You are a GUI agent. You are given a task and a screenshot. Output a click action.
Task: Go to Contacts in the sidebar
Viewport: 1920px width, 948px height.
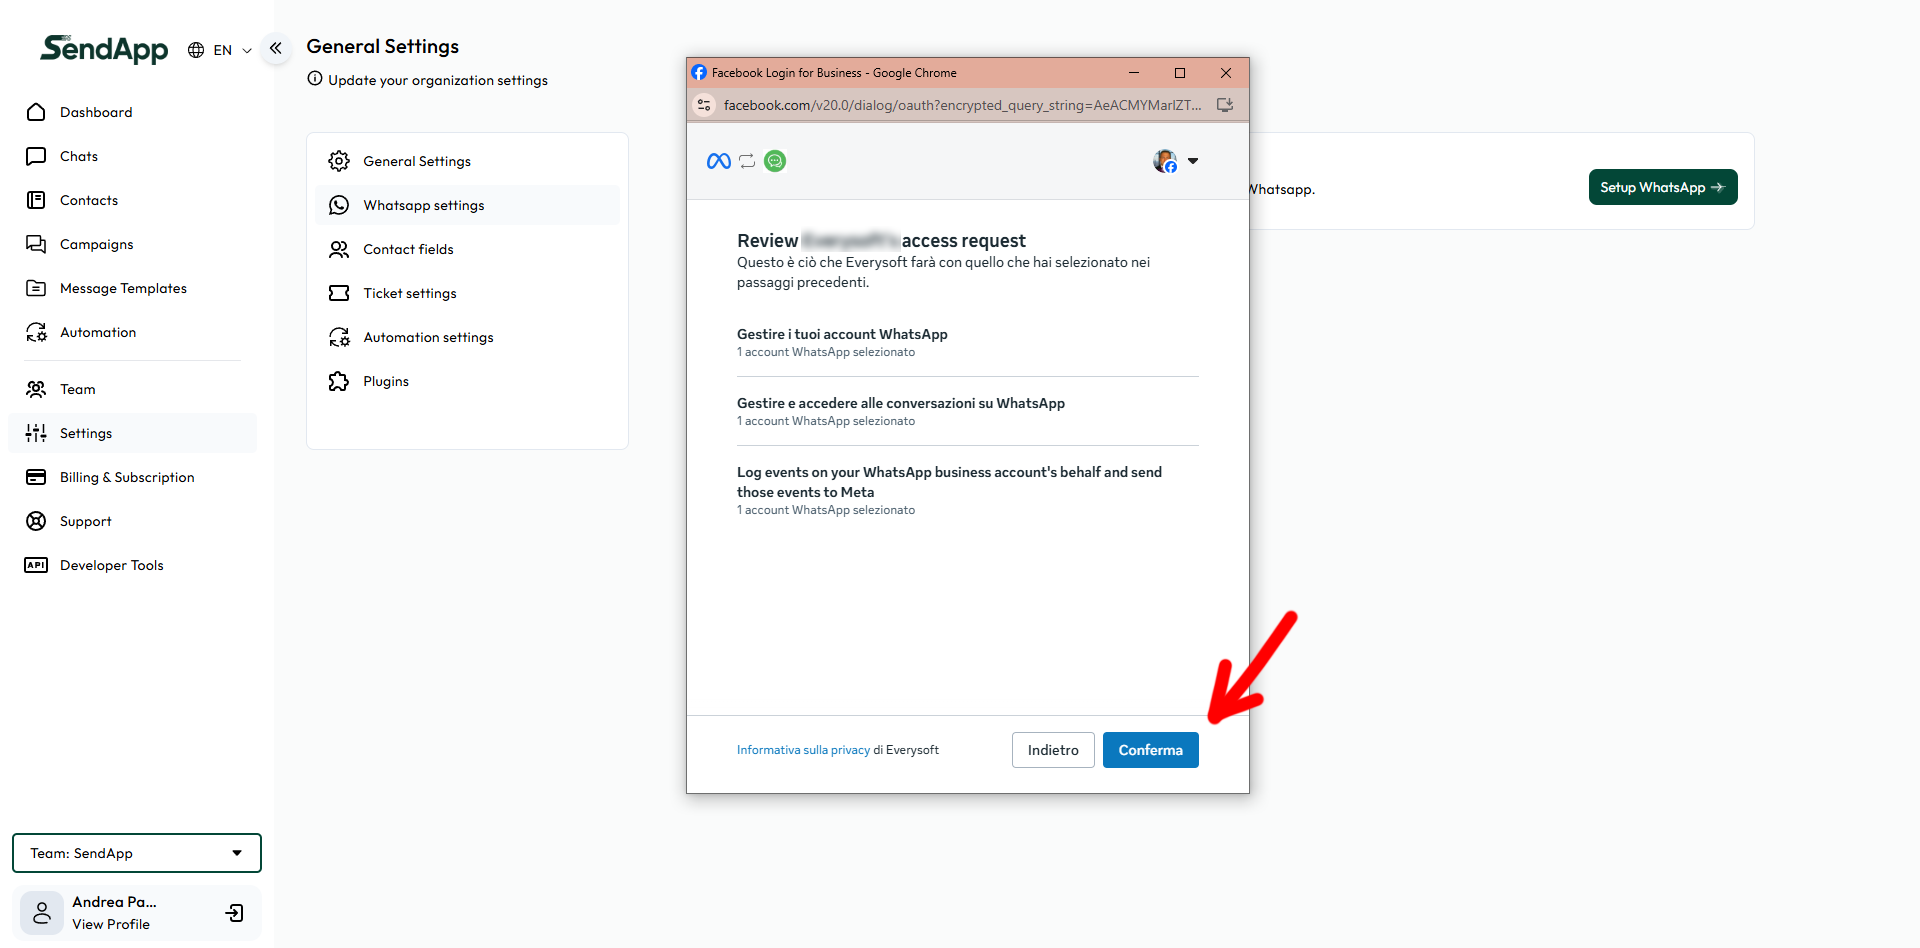click(x=89, y=200)
